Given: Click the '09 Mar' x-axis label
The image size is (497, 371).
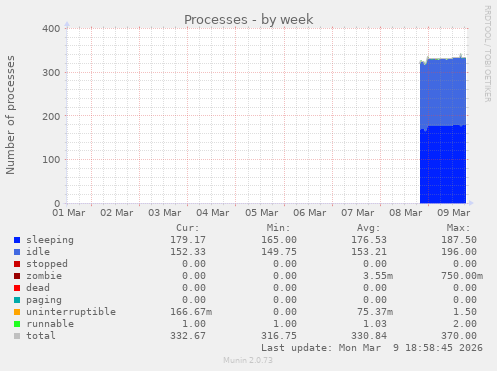Looking at the screenshot, I should tap(454, 213).
